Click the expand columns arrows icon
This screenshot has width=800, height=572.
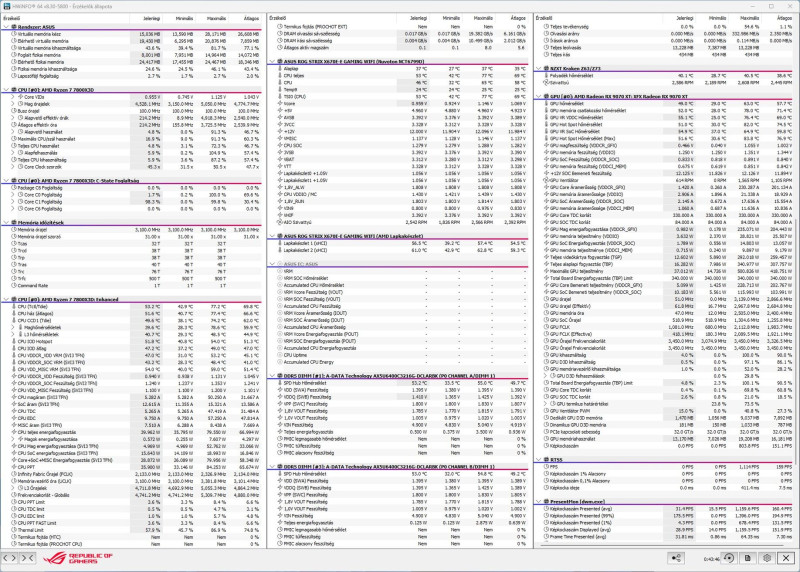[10, 558]
